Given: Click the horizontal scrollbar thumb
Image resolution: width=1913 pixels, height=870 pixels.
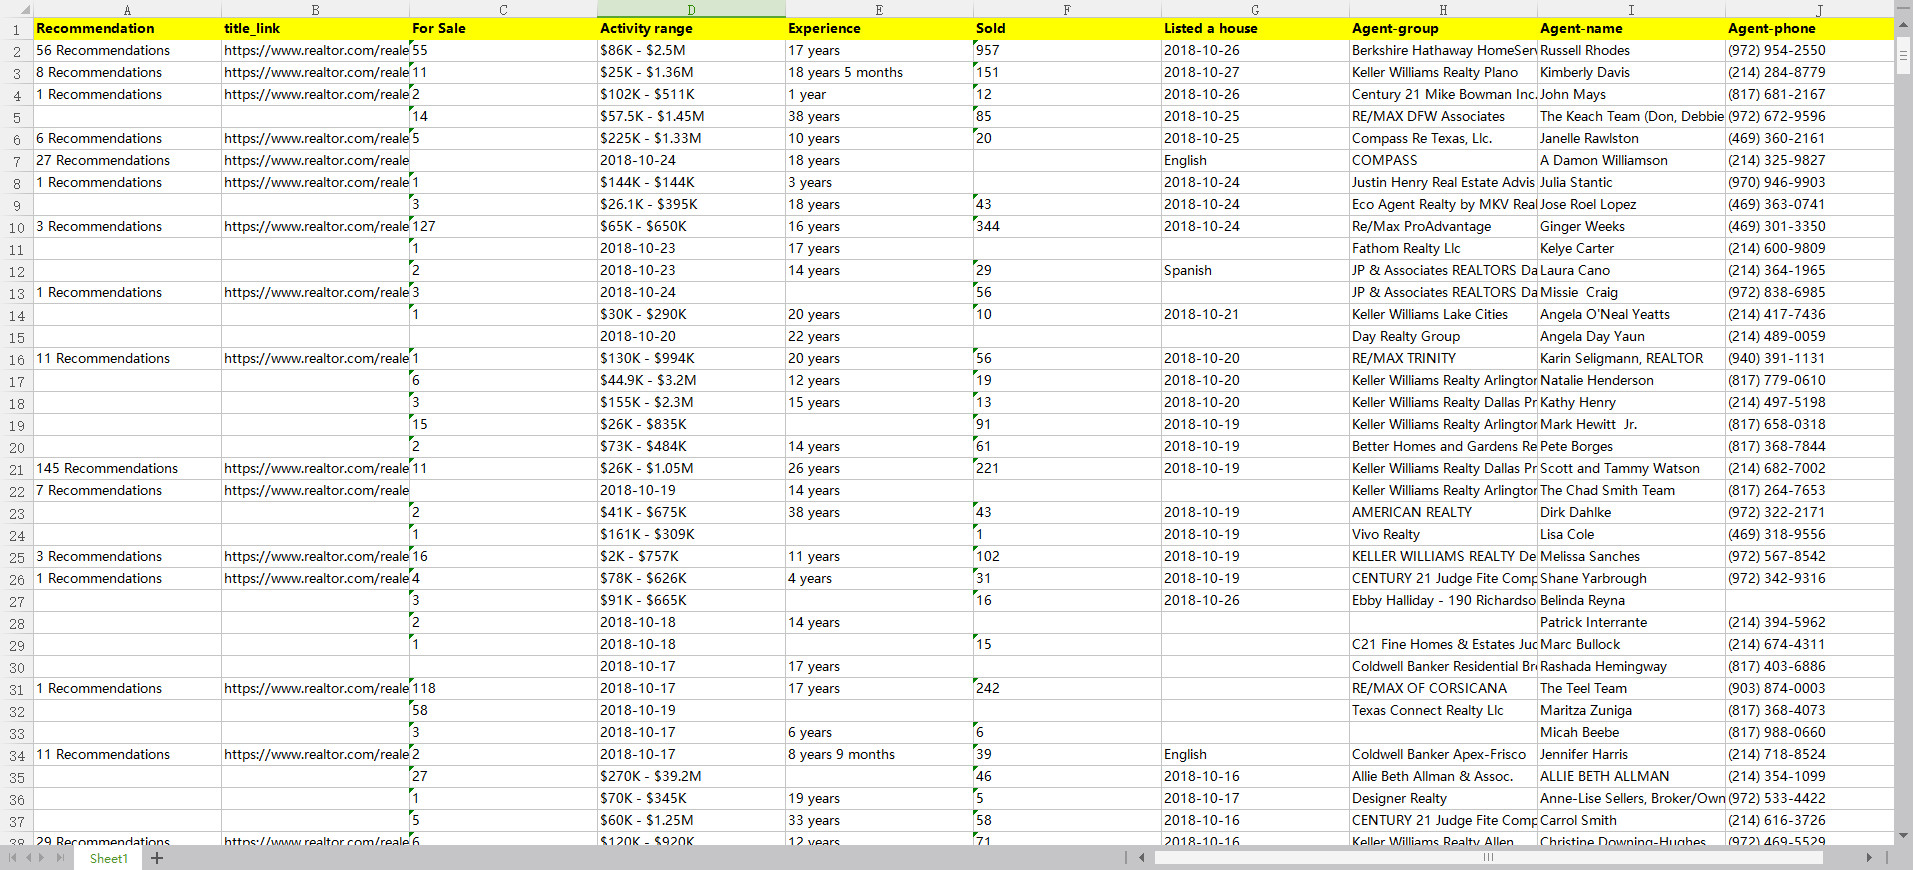Looking at the screenshot, I should tap(1489, 858).
